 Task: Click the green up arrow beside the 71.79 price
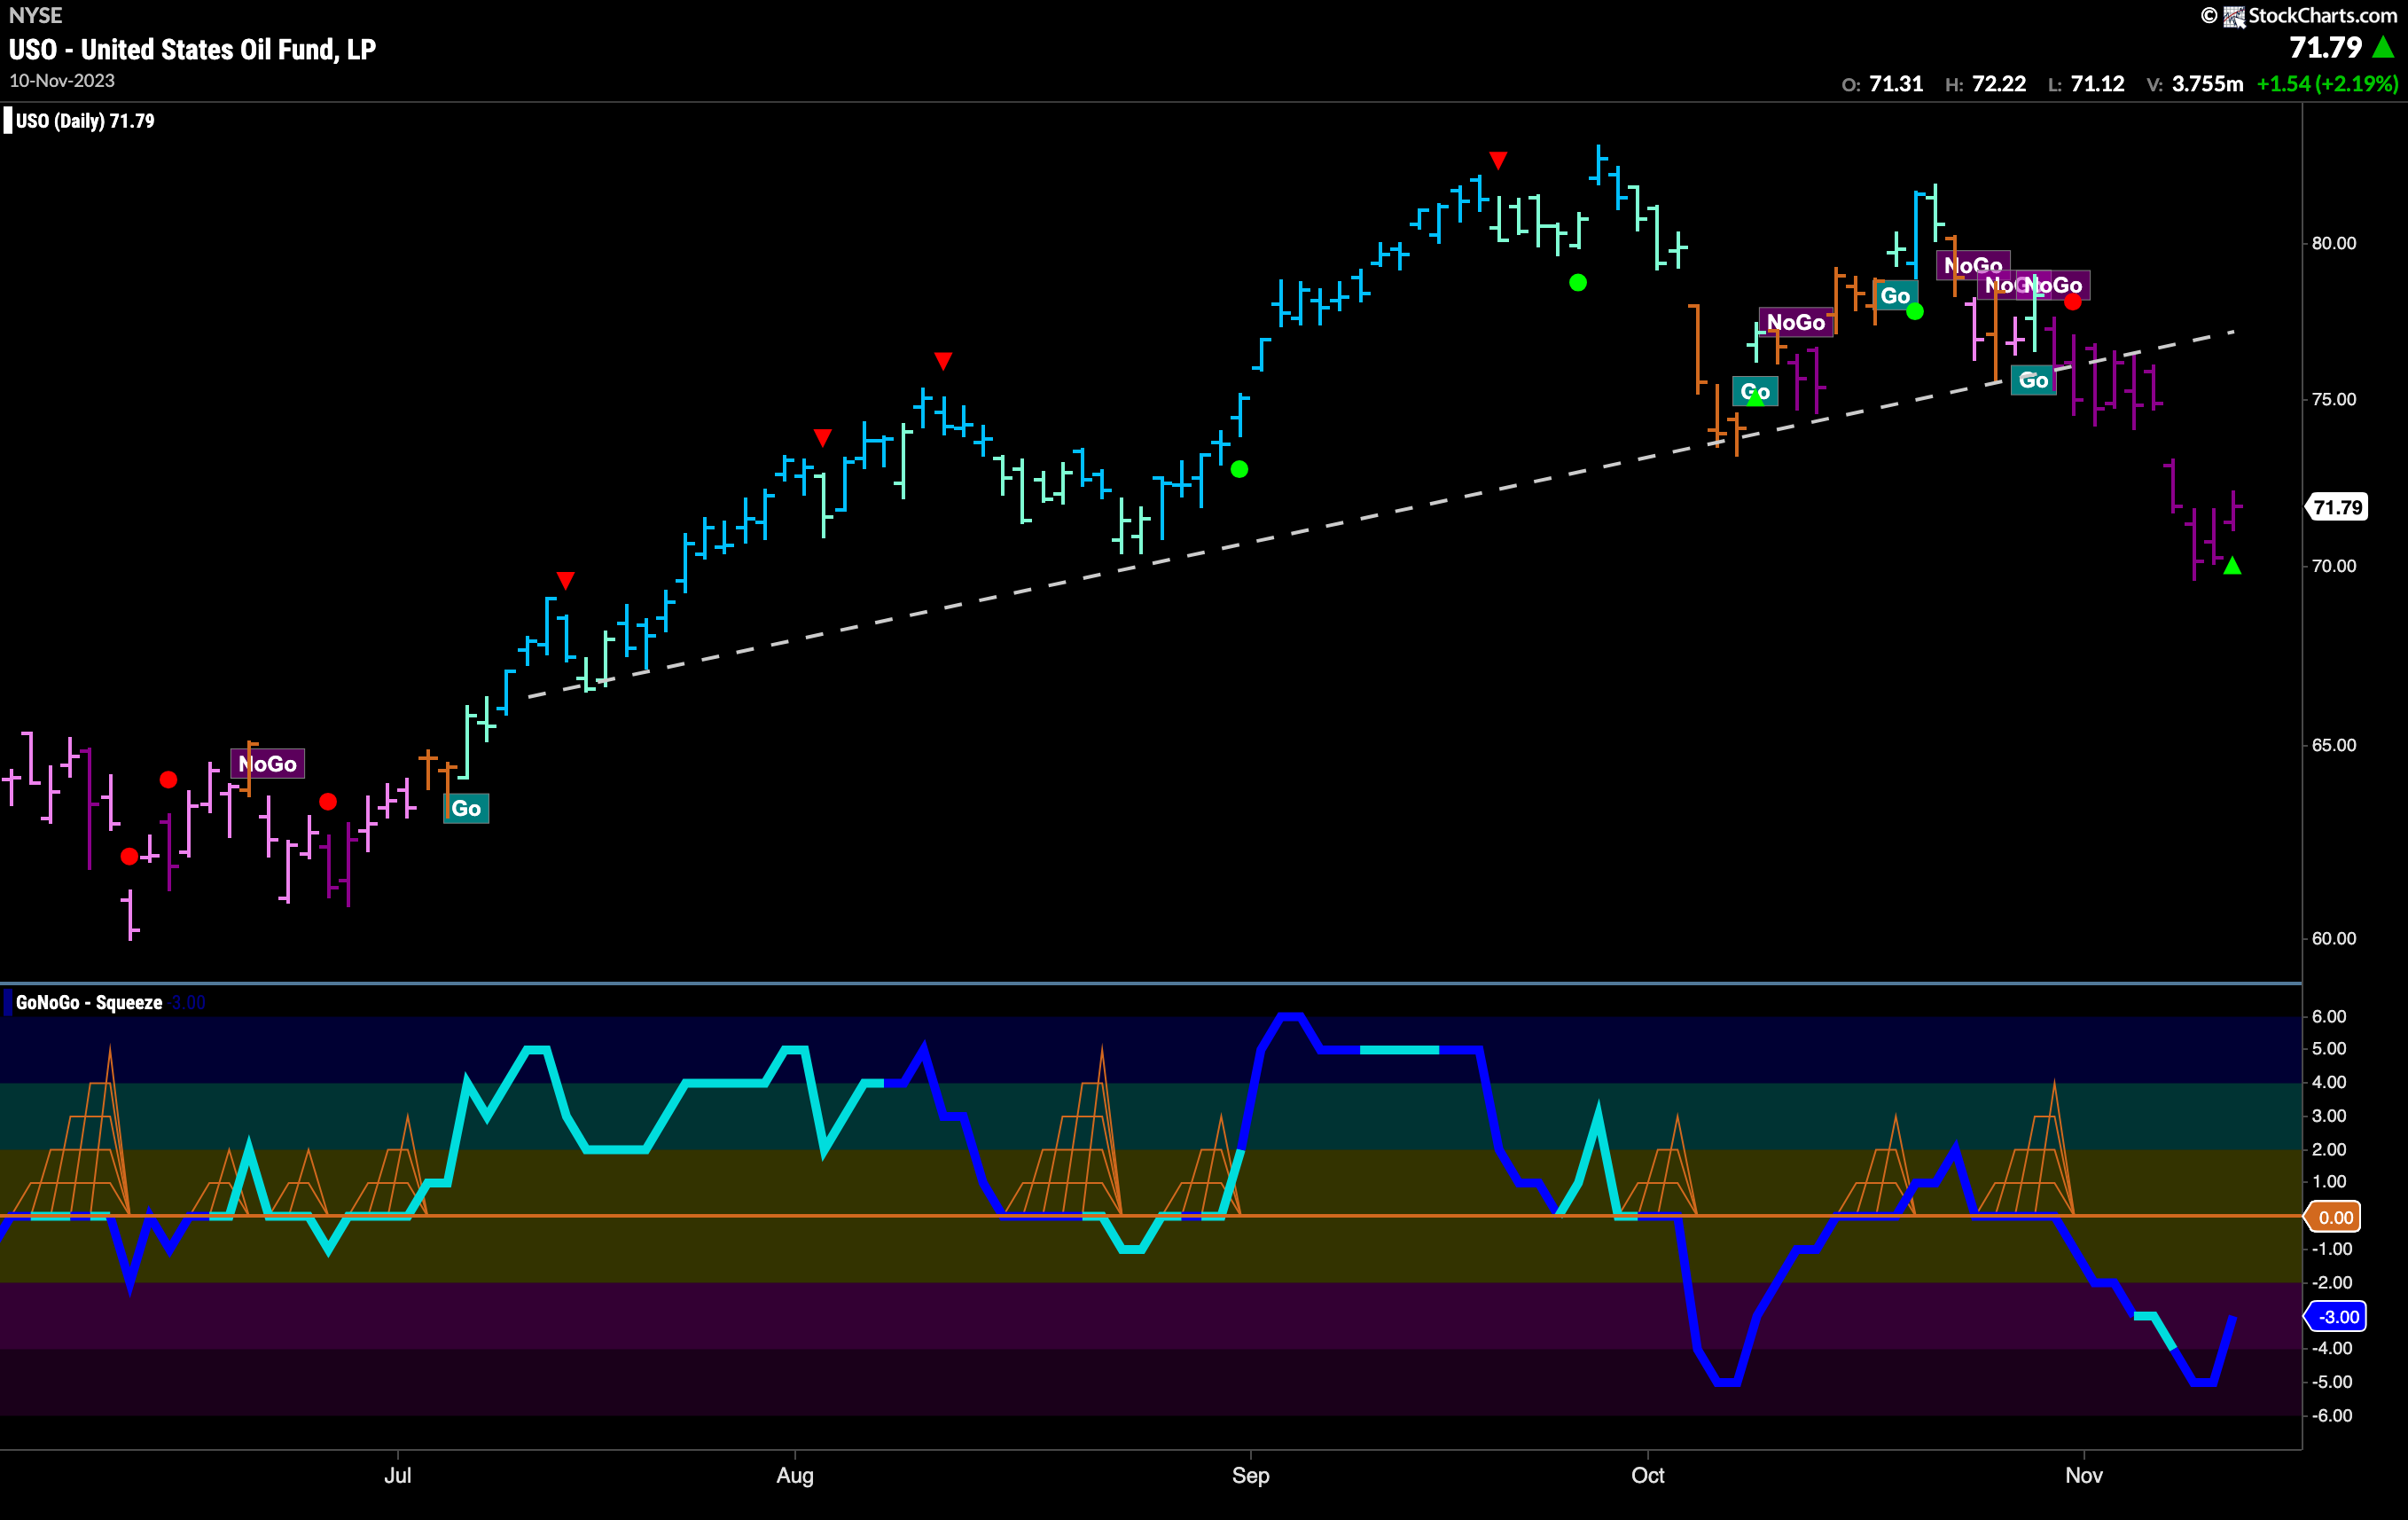(2383, 47)
